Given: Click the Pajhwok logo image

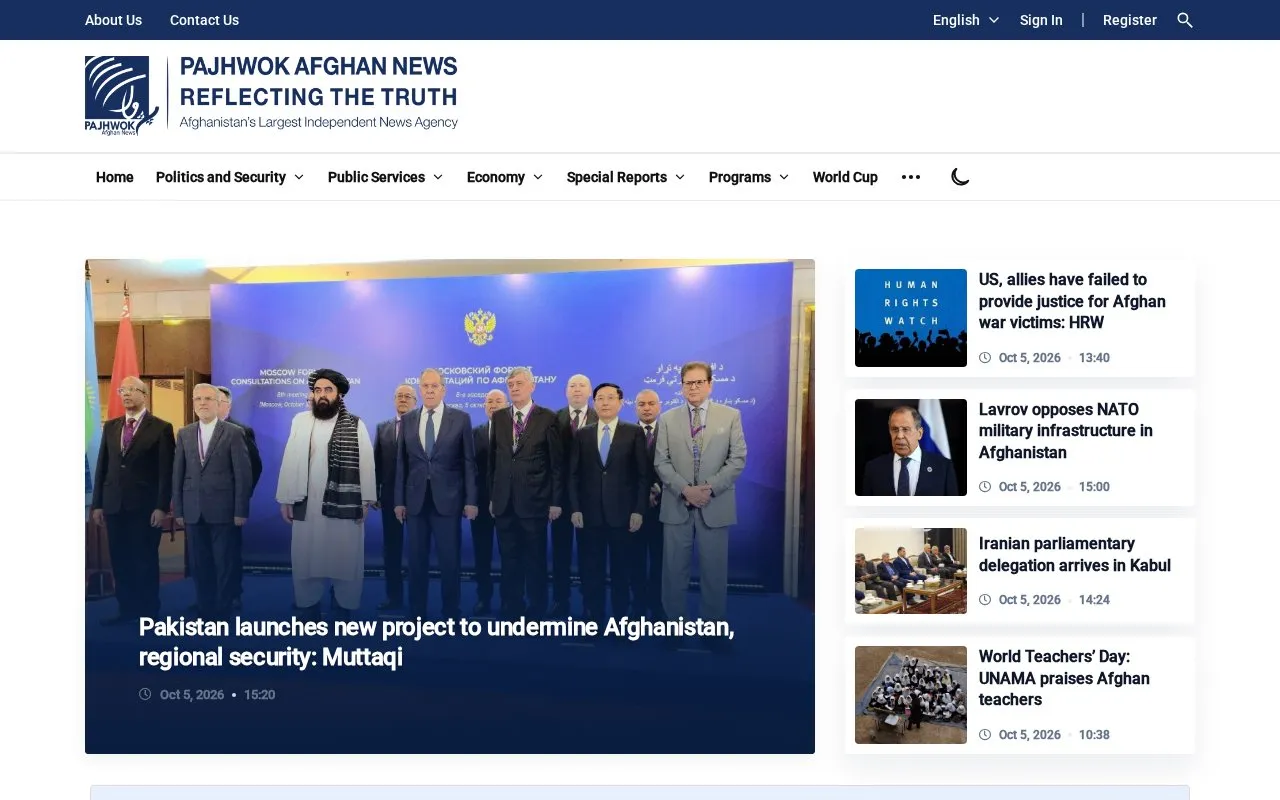Looking at the screenshot, I should pos(121,96).
